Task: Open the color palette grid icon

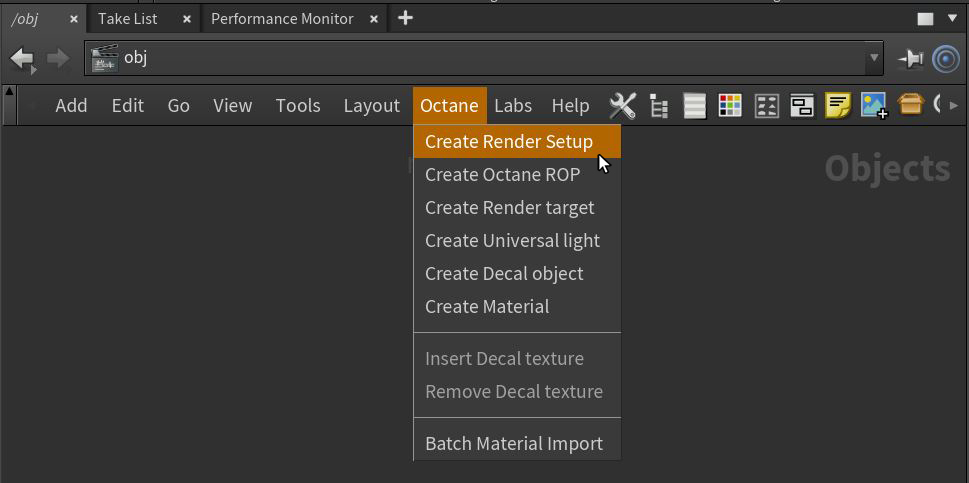Action: tap(730, 105)
